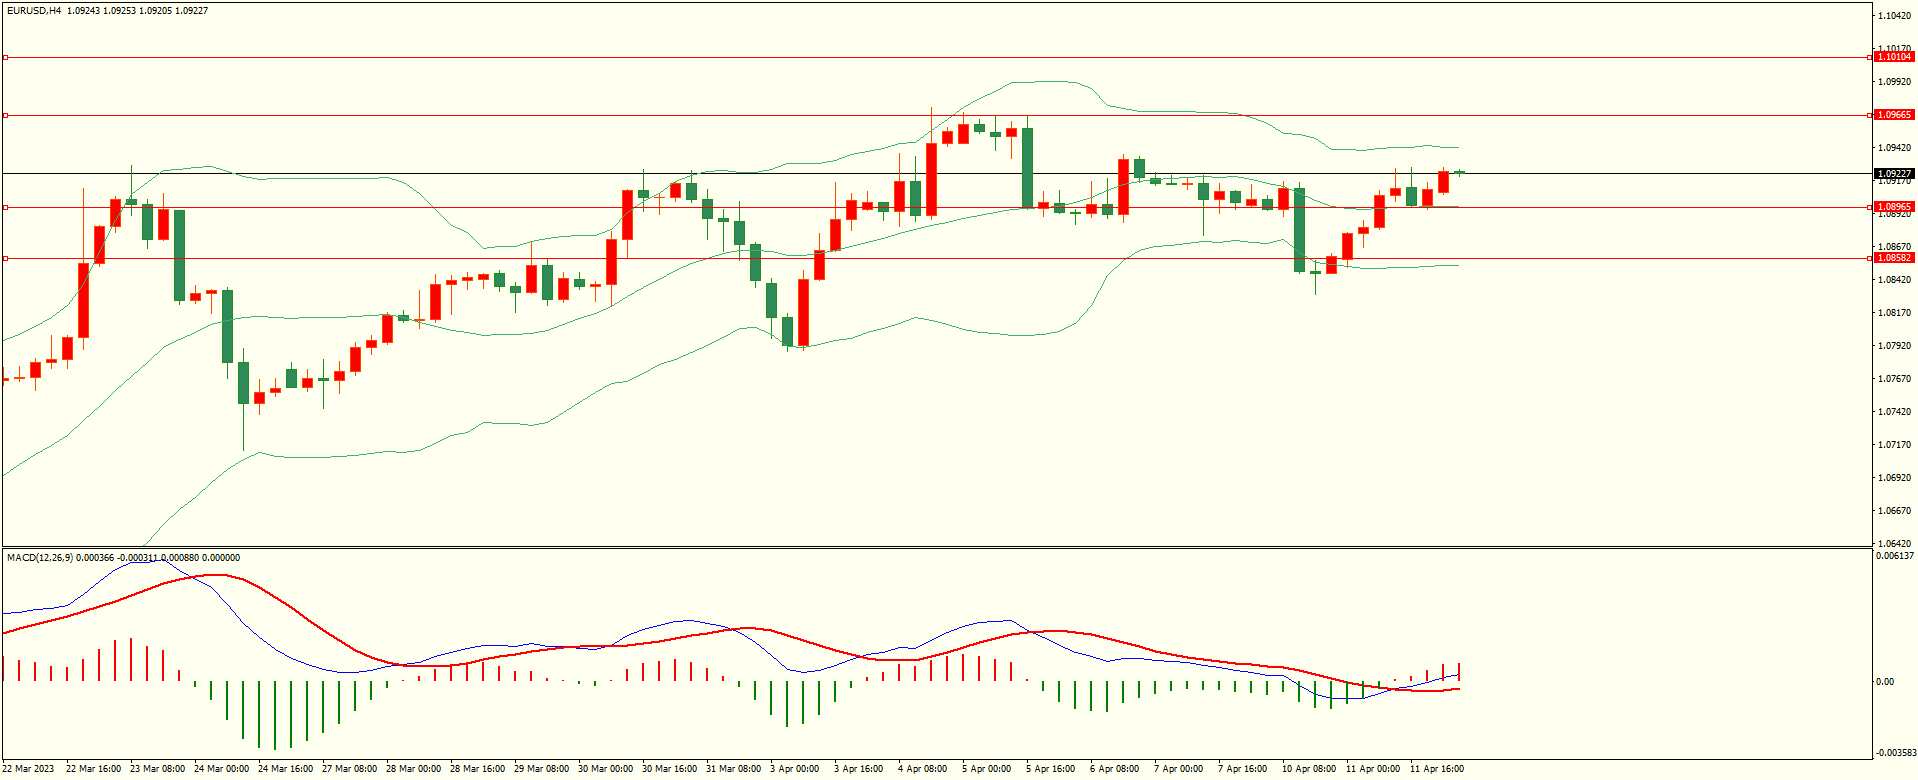Viewport: 1918px width, 780px height.
Task: Click the MACD zero level label 0.00
Action: [x=1885, y=682]
